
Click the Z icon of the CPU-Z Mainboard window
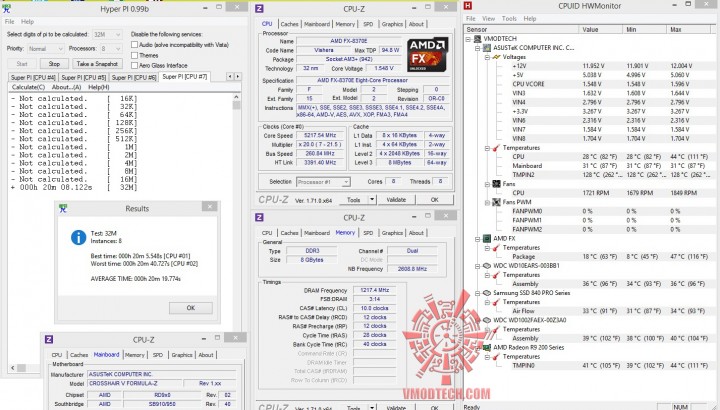tap(49, 339)
